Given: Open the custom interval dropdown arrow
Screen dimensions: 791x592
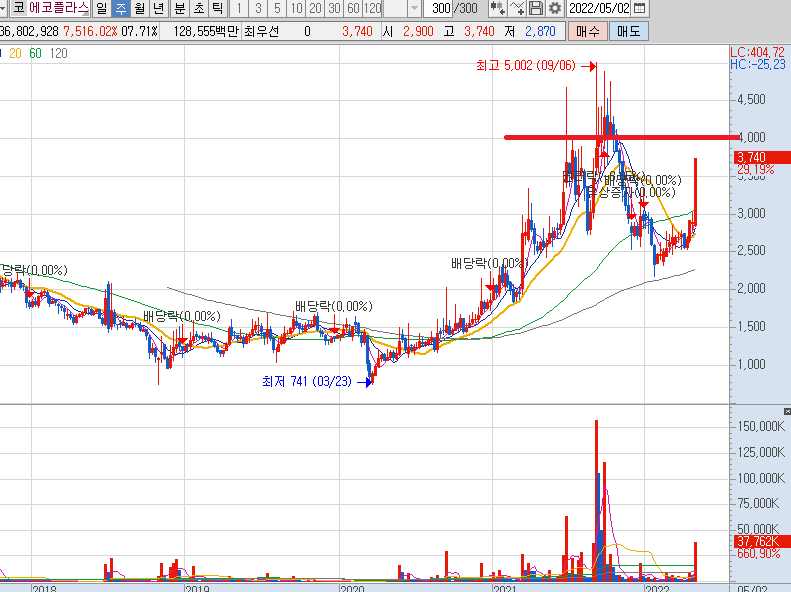Looking at the screenshot, I should (414, 8).
